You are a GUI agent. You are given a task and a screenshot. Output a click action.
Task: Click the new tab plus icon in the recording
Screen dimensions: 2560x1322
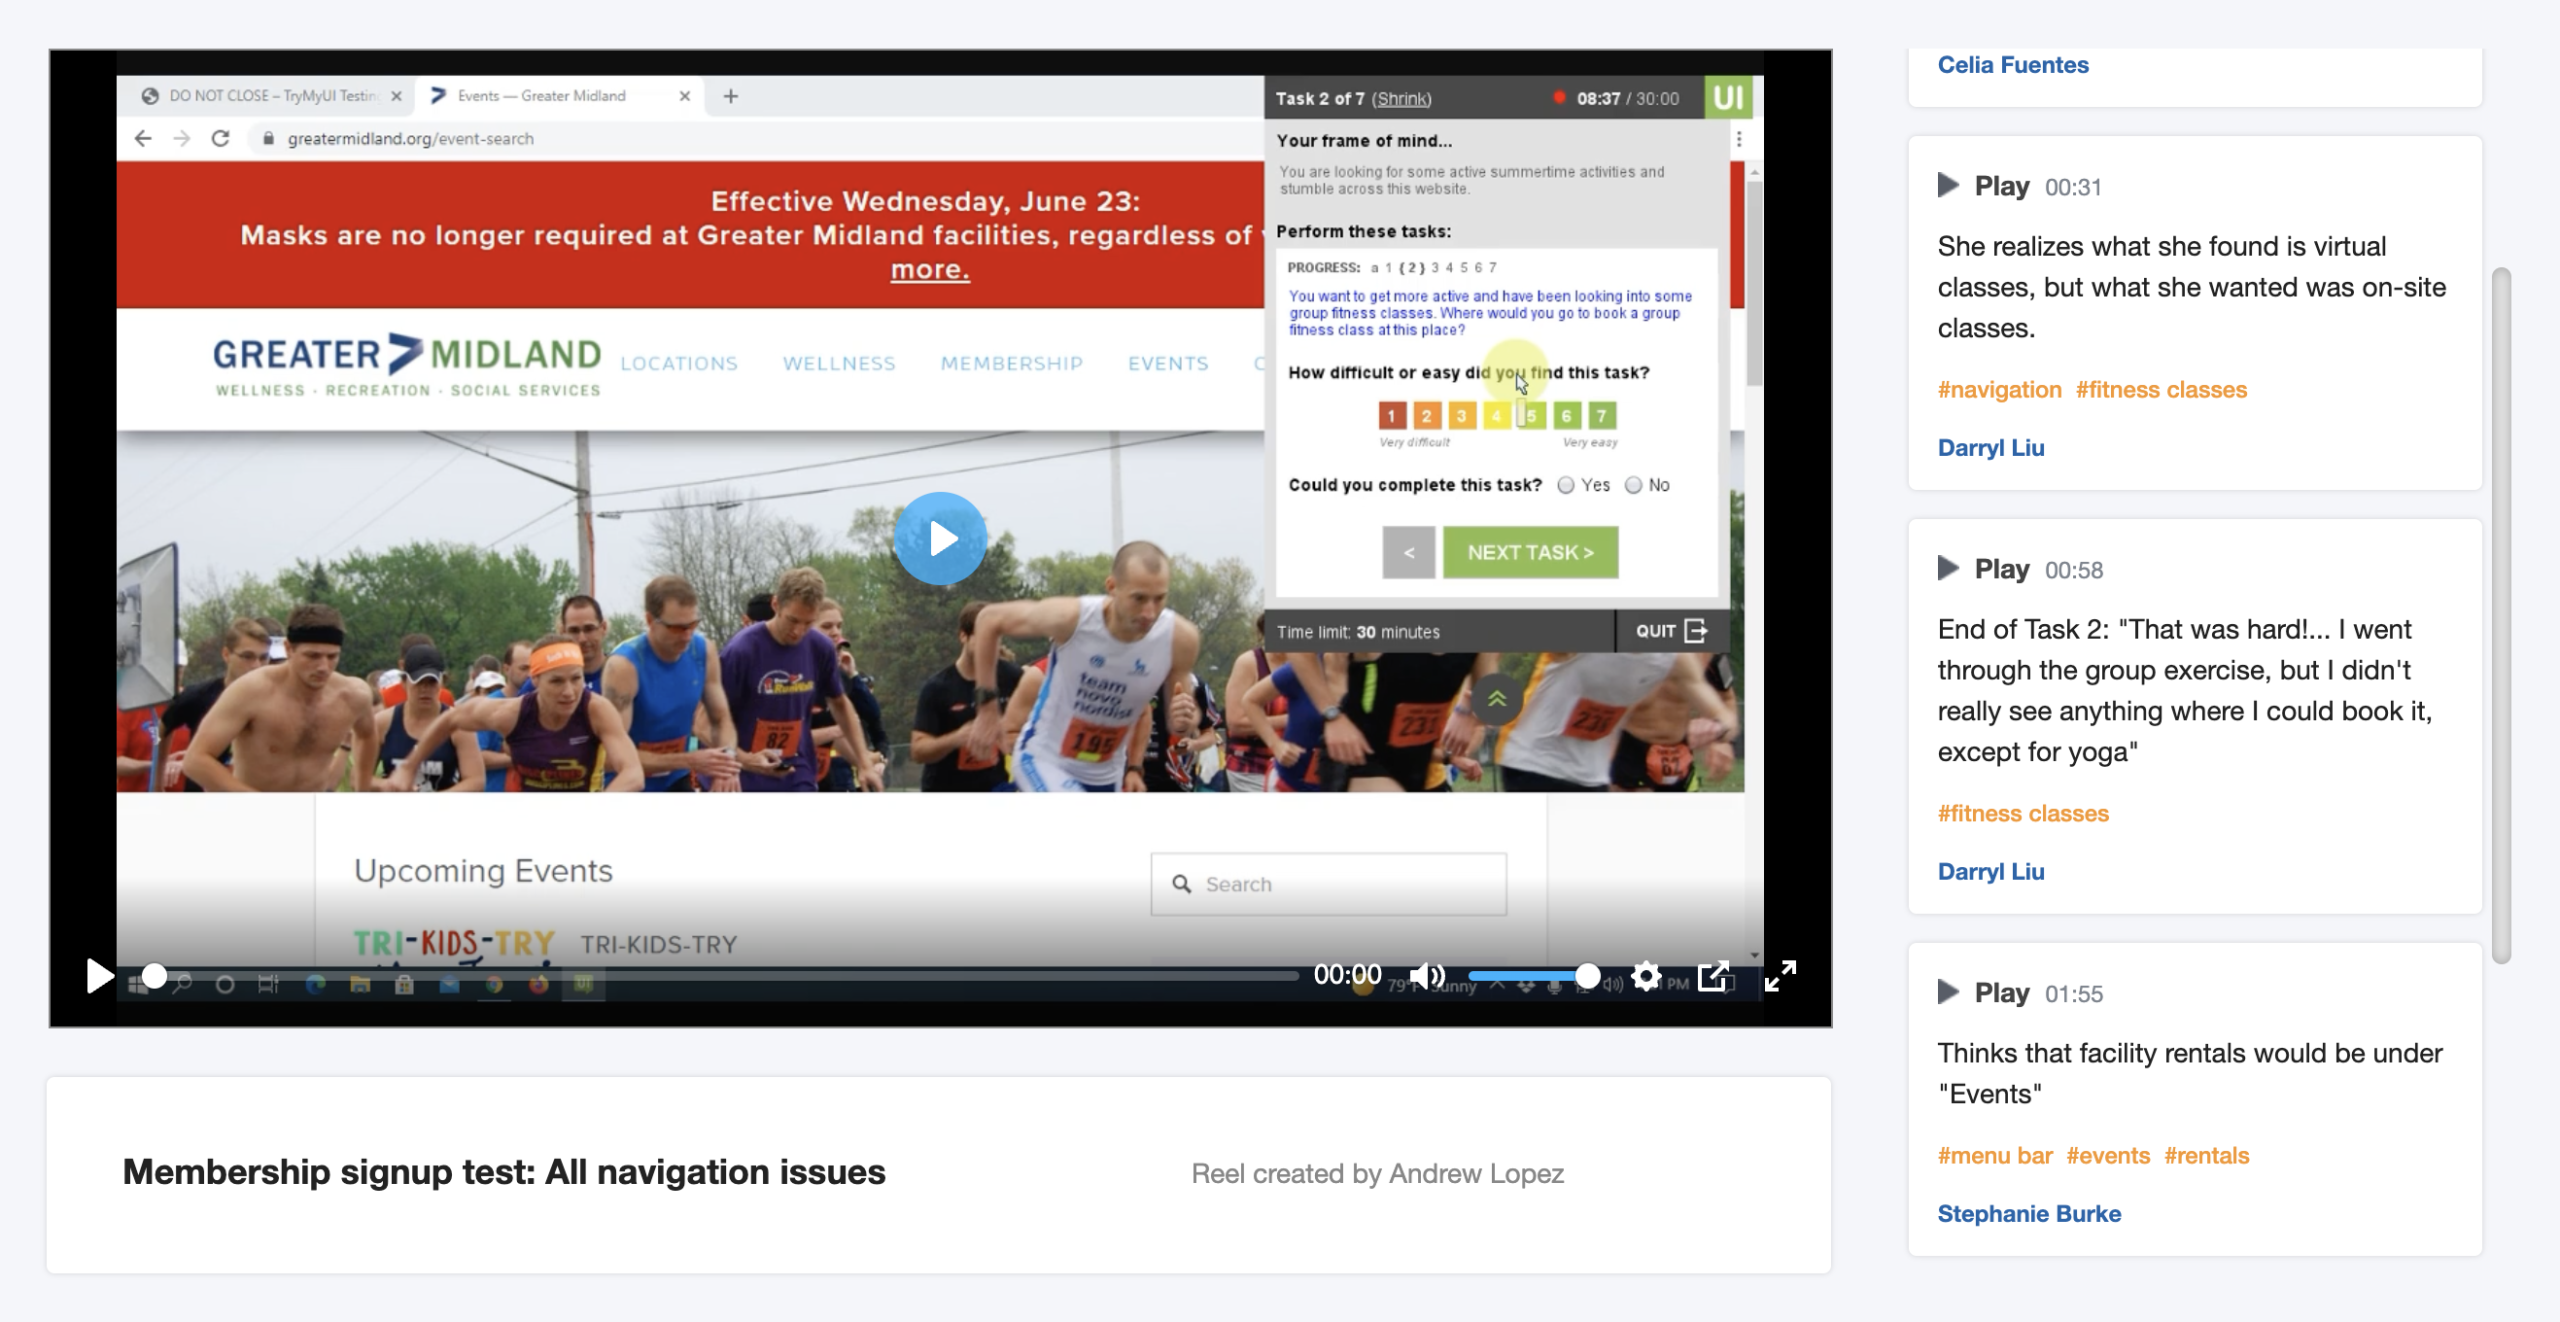pos(731,96)
